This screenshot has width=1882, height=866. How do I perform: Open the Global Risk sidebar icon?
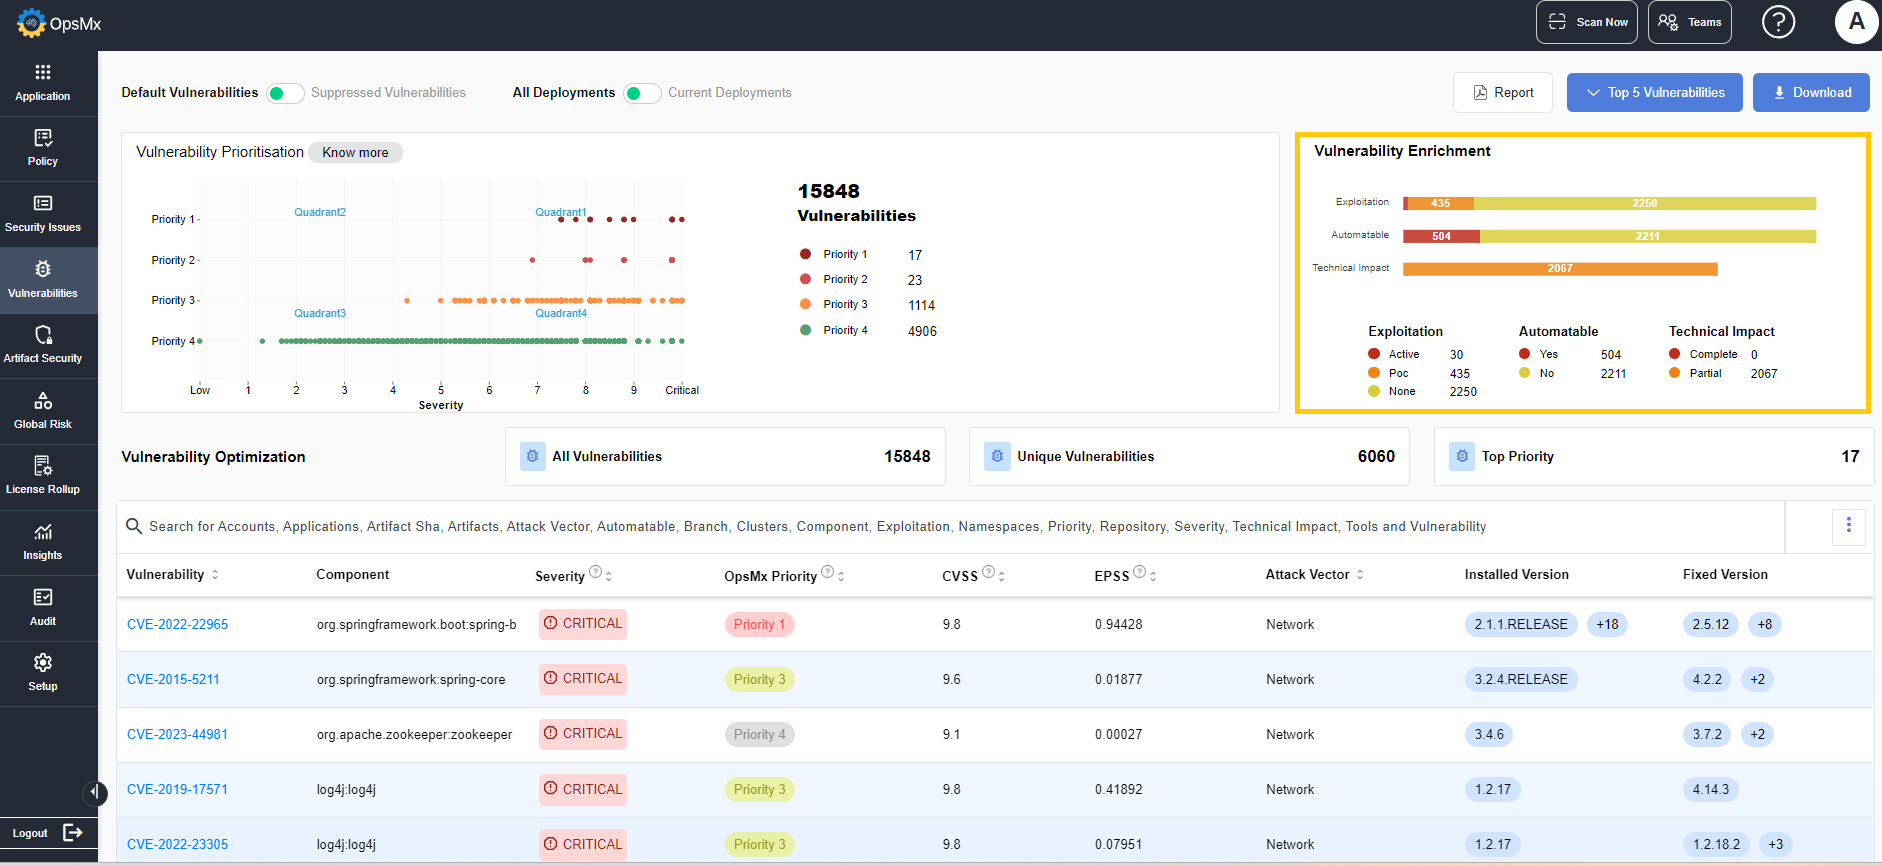click(42, 401)
